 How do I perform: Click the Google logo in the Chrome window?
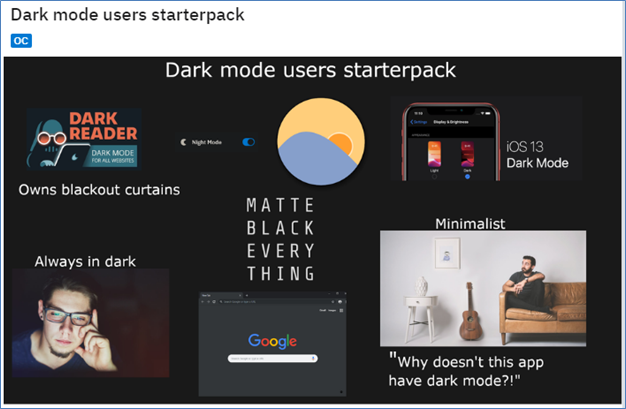pos(272,341)
